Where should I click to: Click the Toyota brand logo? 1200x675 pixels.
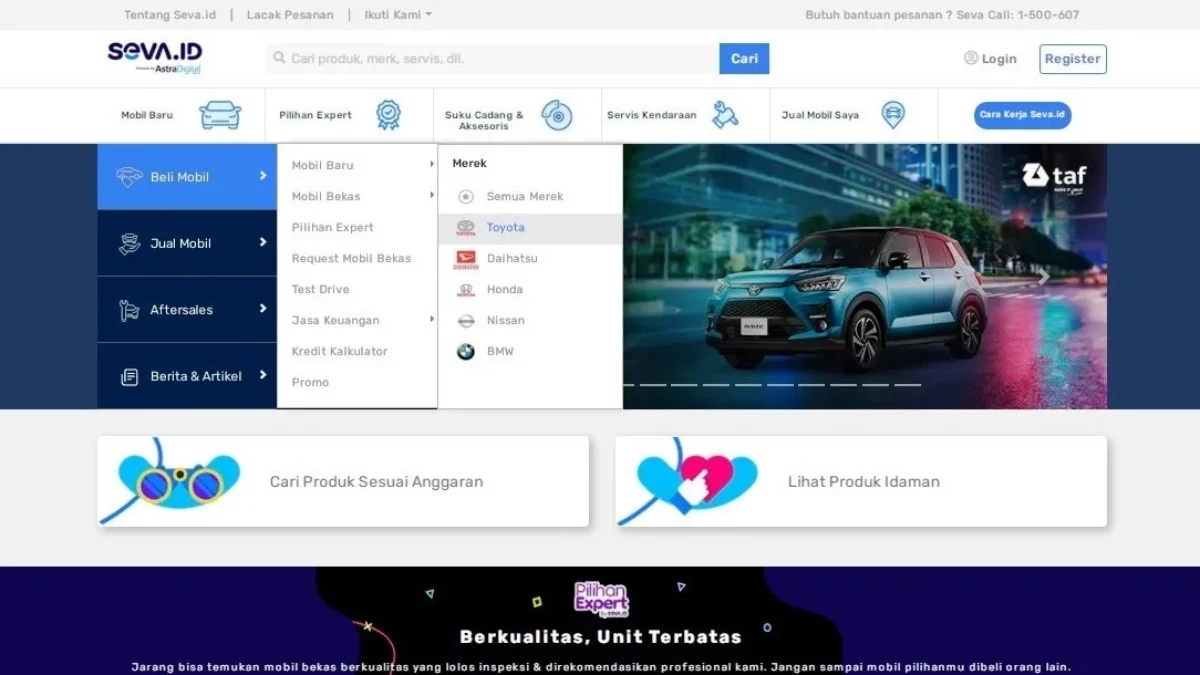pyautogui.click(x=466, y=228)
